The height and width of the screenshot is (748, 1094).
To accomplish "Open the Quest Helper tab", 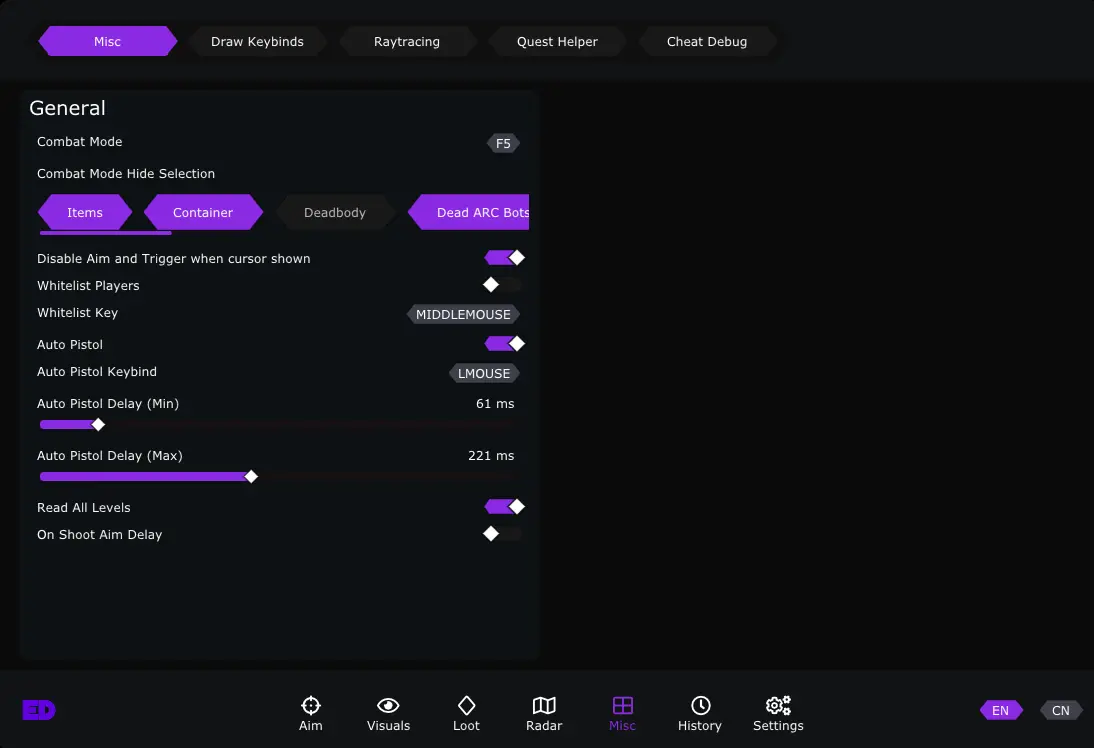I will click(x=557, y=42).
